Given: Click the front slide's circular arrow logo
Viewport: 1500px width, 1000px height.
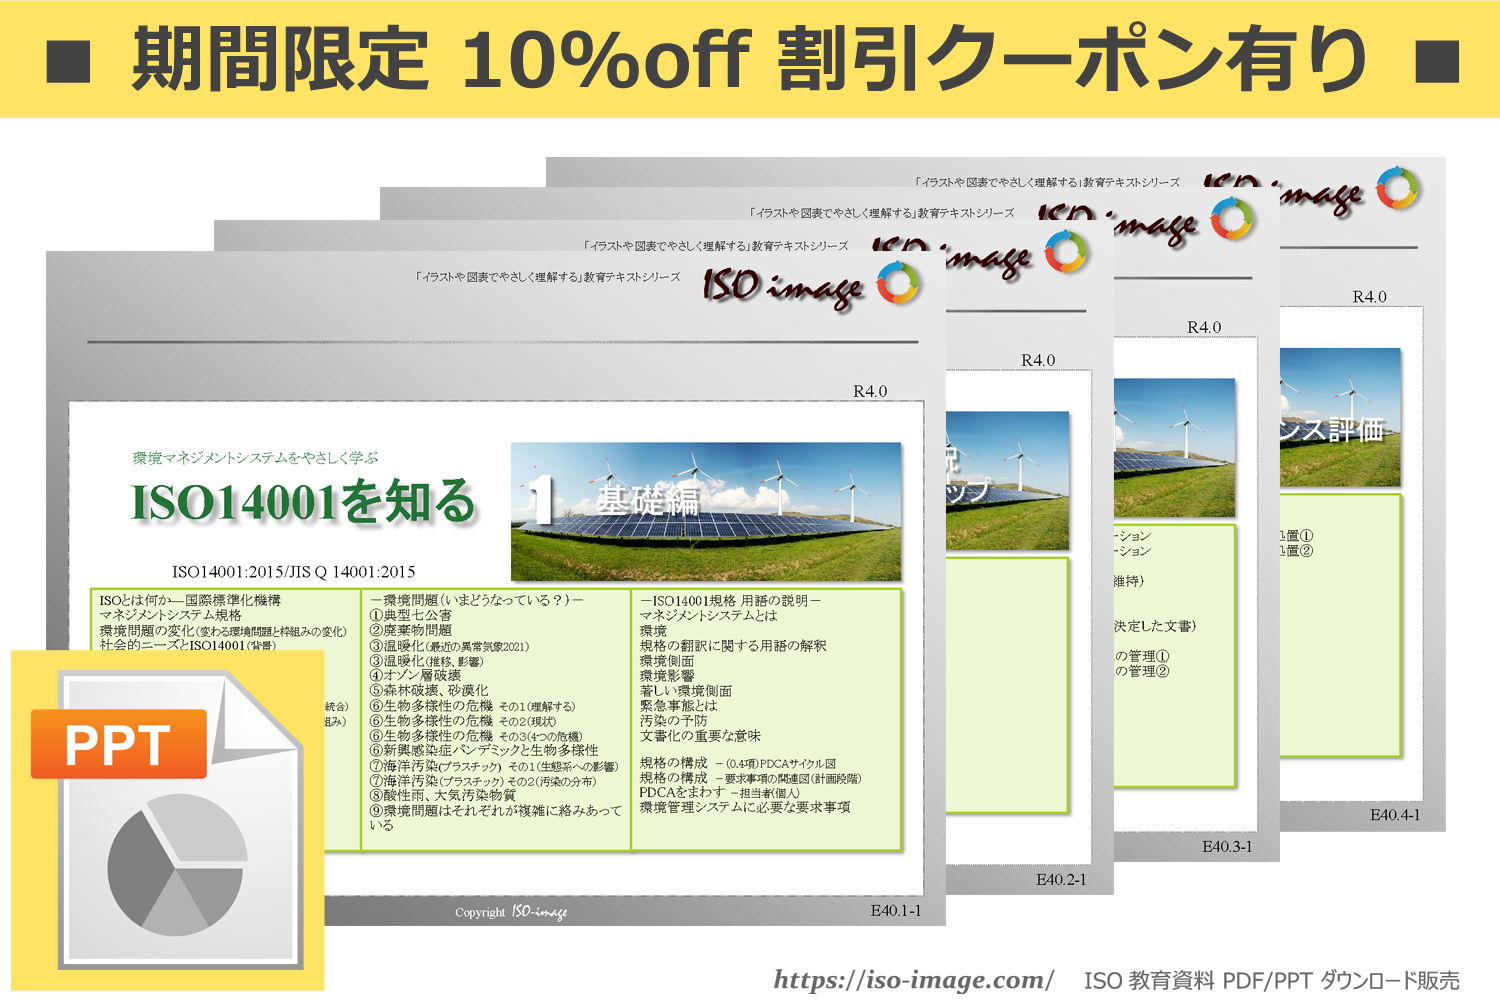Looking at the screenshot, I should (898, 283).
